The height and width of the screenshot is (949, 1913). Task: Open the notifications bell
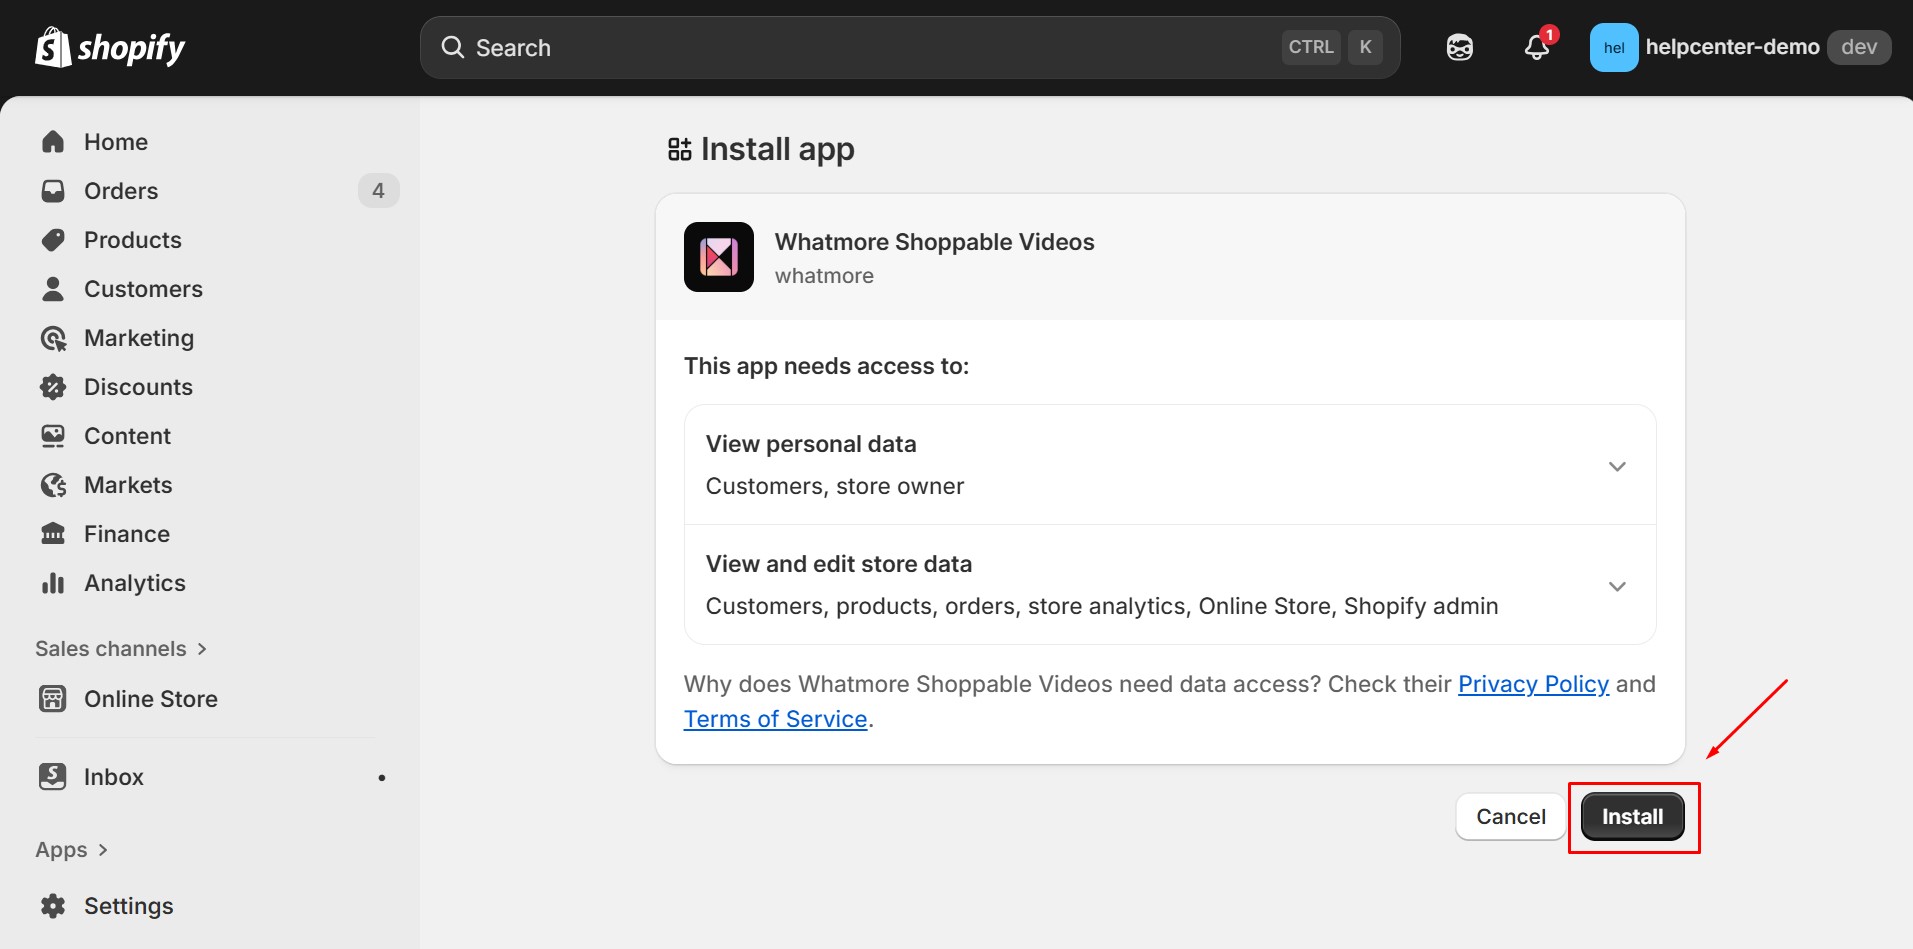coord(1536,47)
